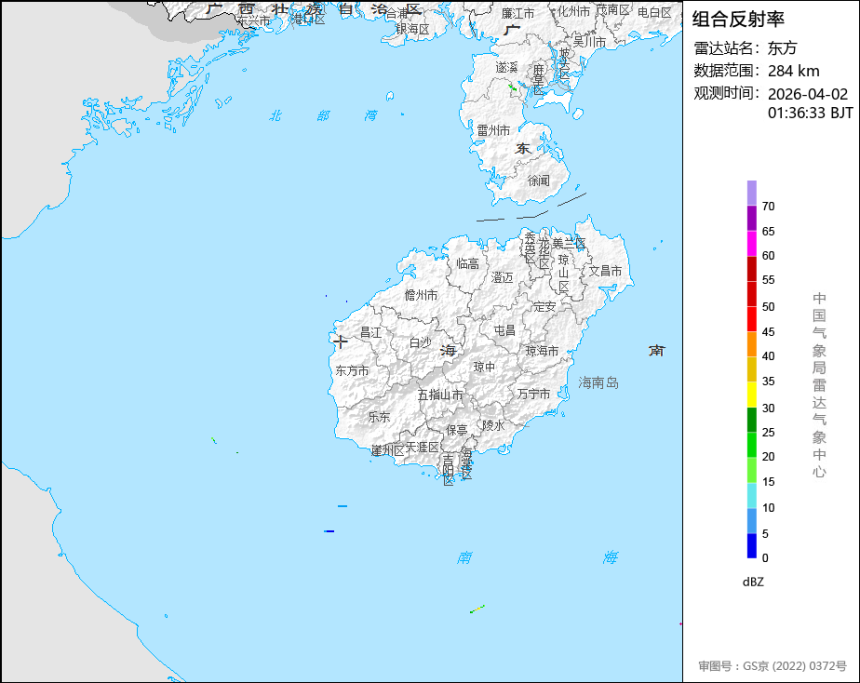Click the 白沙 county label

pos(420,342)
